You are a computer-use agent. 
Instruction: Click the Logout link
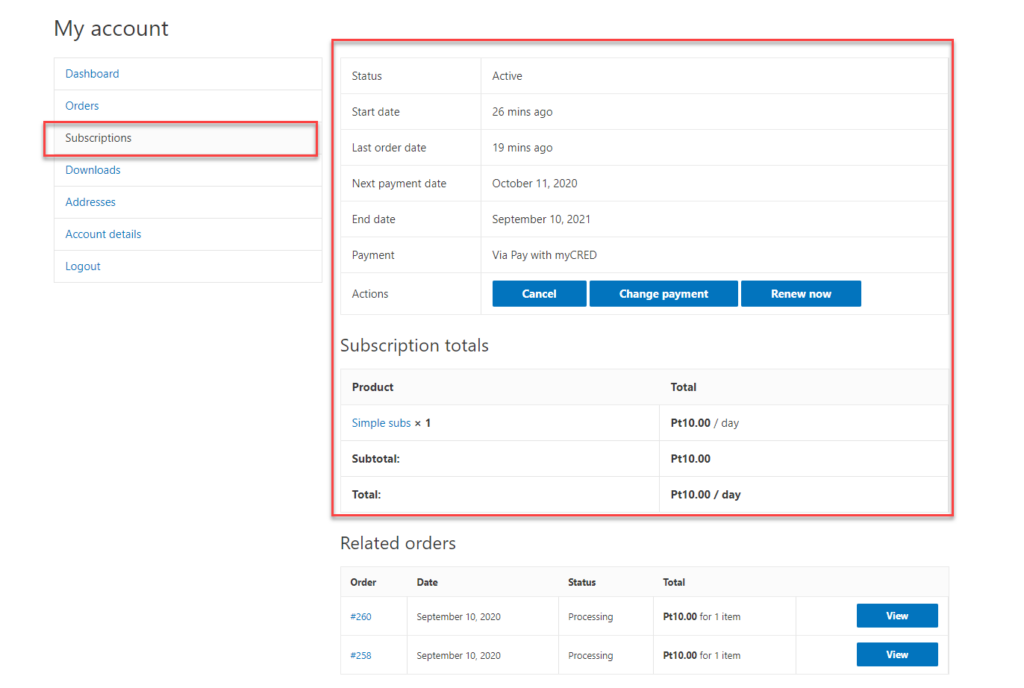pyautogui.click(x=82, y=266)
